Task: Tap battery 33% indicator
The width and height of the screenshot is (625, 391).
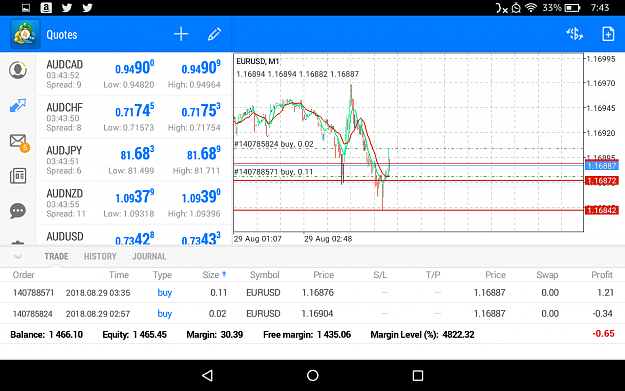Action: tap(561, 8)
